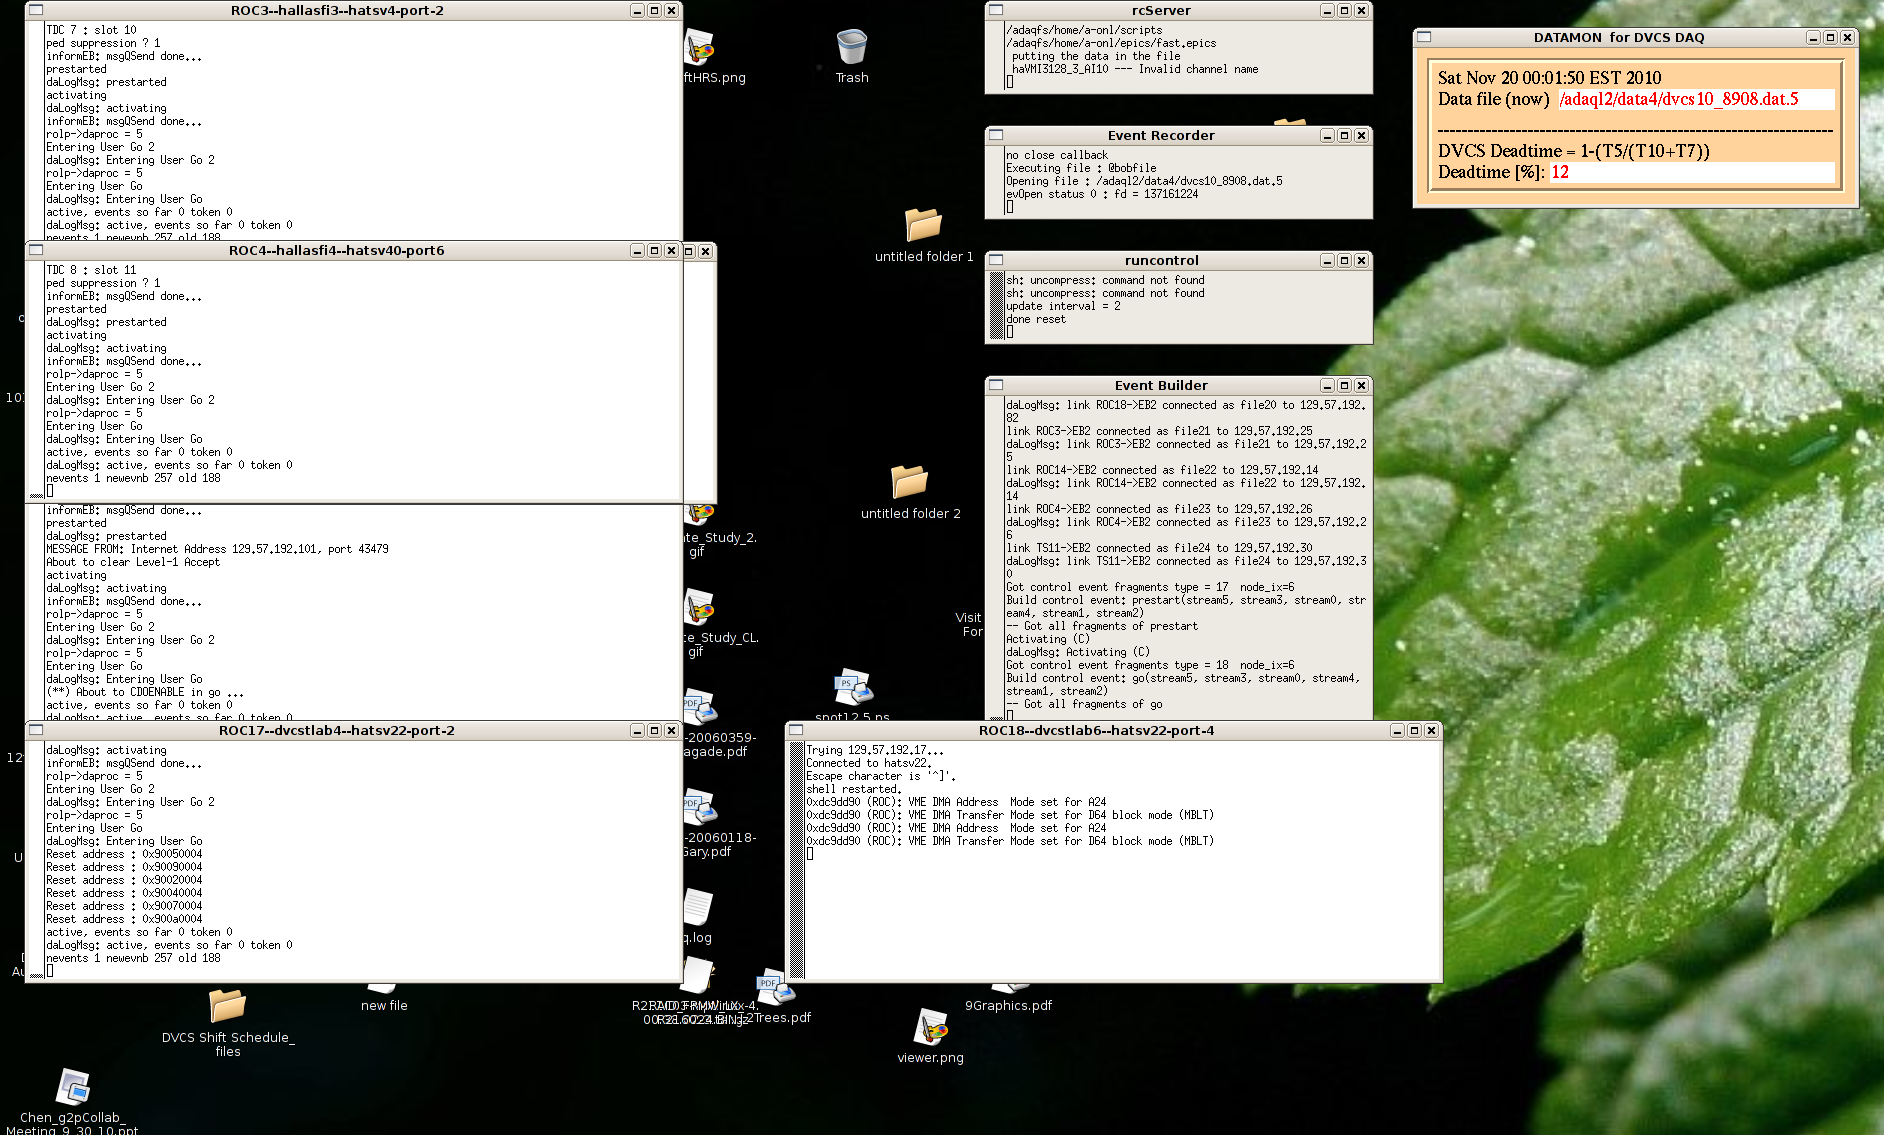The image size is (1884, 1135).
Task: Focus the rcServer window title bar
Action: click(x=1161, y=10)
